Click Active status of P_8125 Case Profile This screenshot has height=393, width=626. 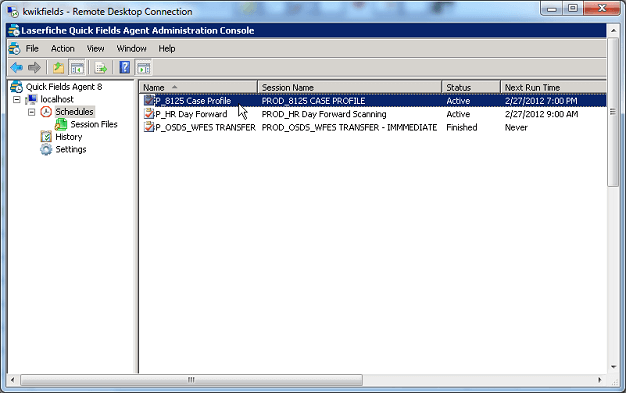(x=458, y=101)
